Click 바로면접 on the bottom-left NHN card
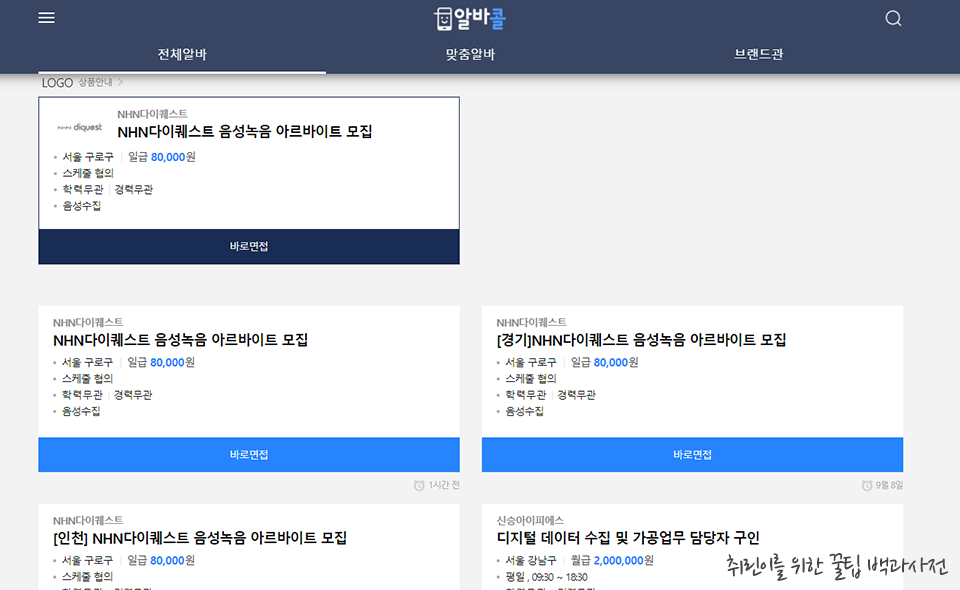The width and height of the screenshot is (960, 590). pos(248,454)
